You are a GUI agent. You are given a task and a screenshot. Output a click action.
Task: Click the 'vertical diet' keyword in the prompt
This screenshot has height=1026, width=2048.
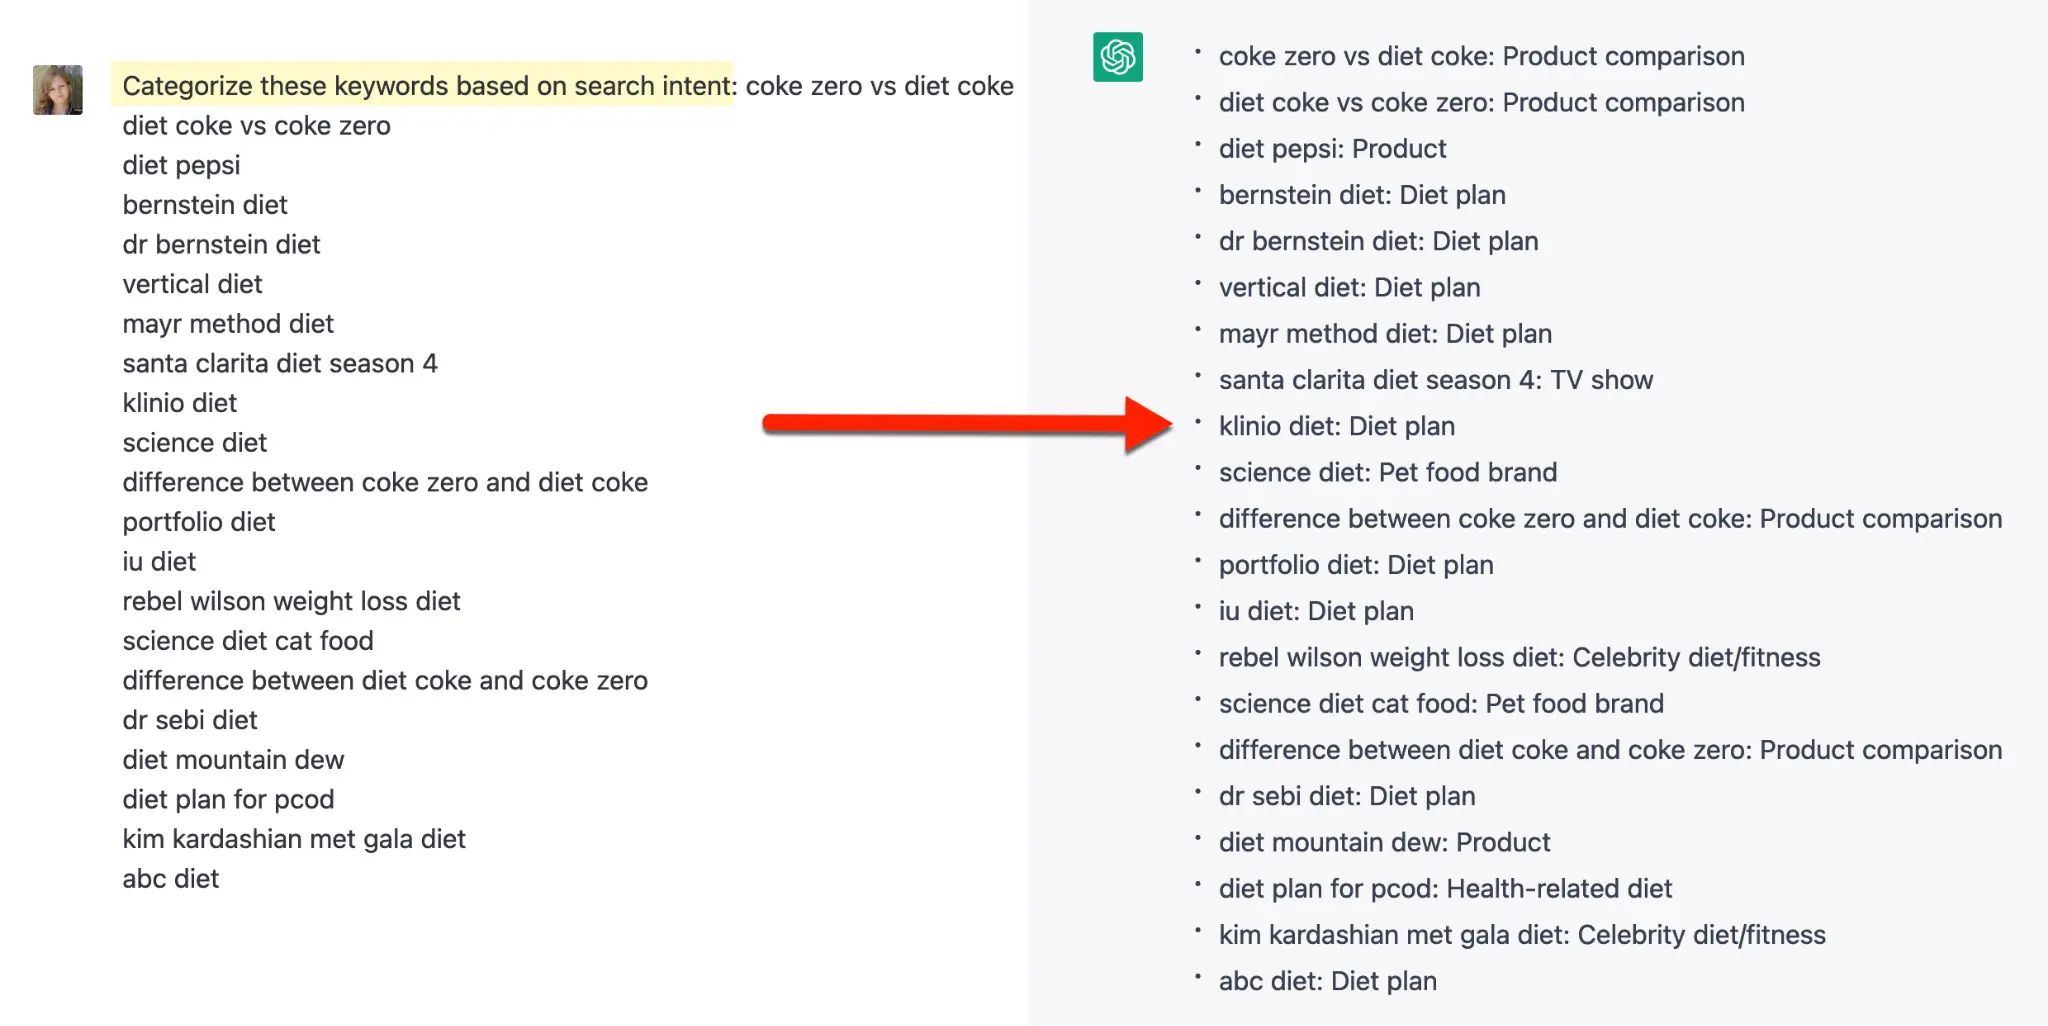192,284
